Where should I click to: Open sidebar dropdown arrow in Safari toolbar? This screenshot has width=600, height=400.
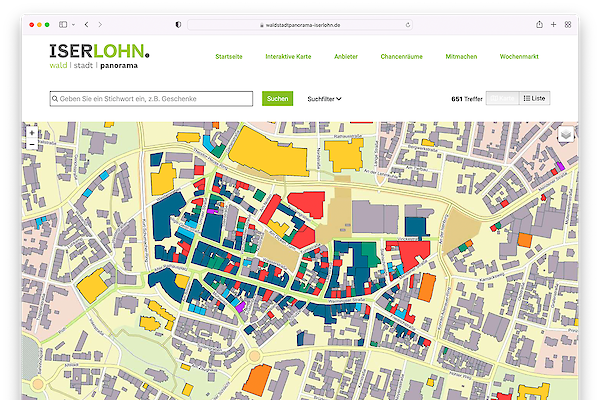[x=72, y=23]
